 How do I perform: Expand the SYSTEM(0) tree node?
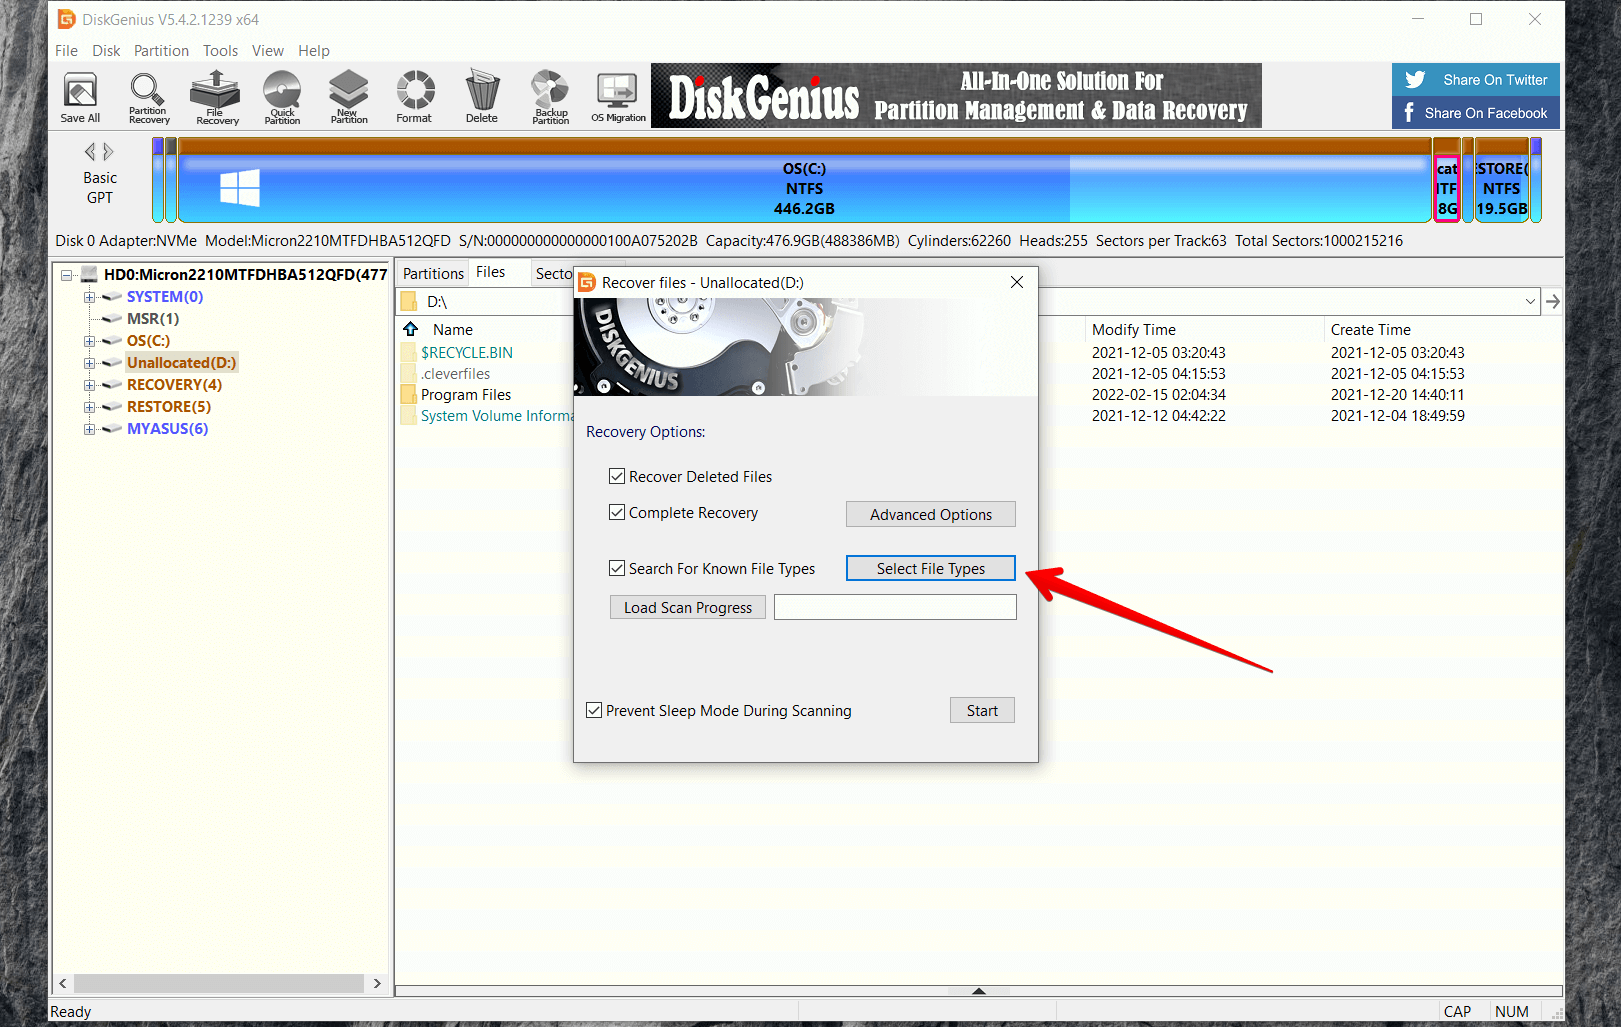(x=89, y=297)
